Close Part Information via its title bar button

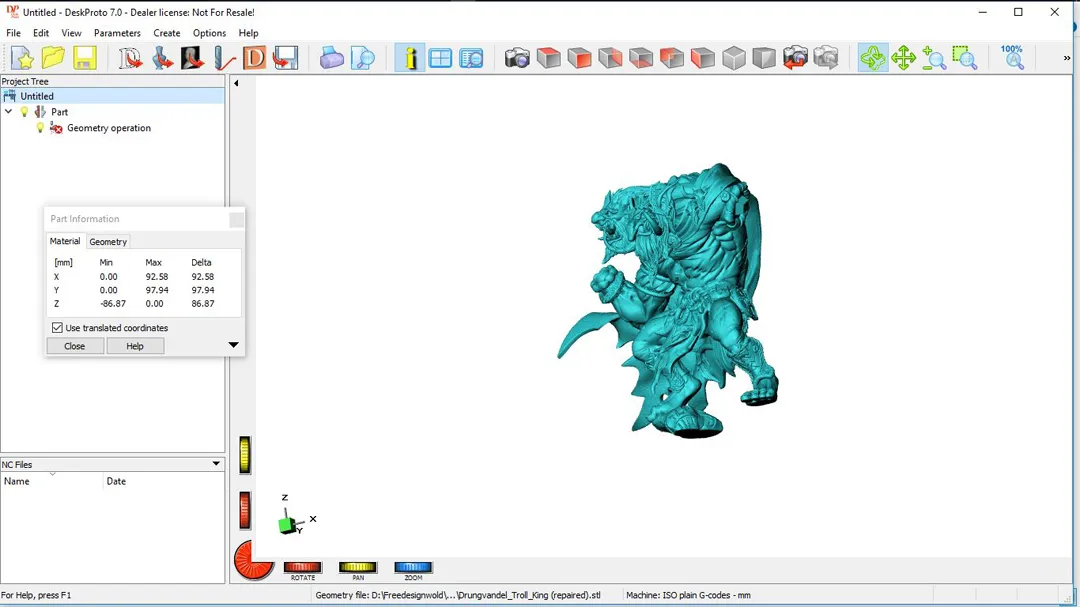236,219
